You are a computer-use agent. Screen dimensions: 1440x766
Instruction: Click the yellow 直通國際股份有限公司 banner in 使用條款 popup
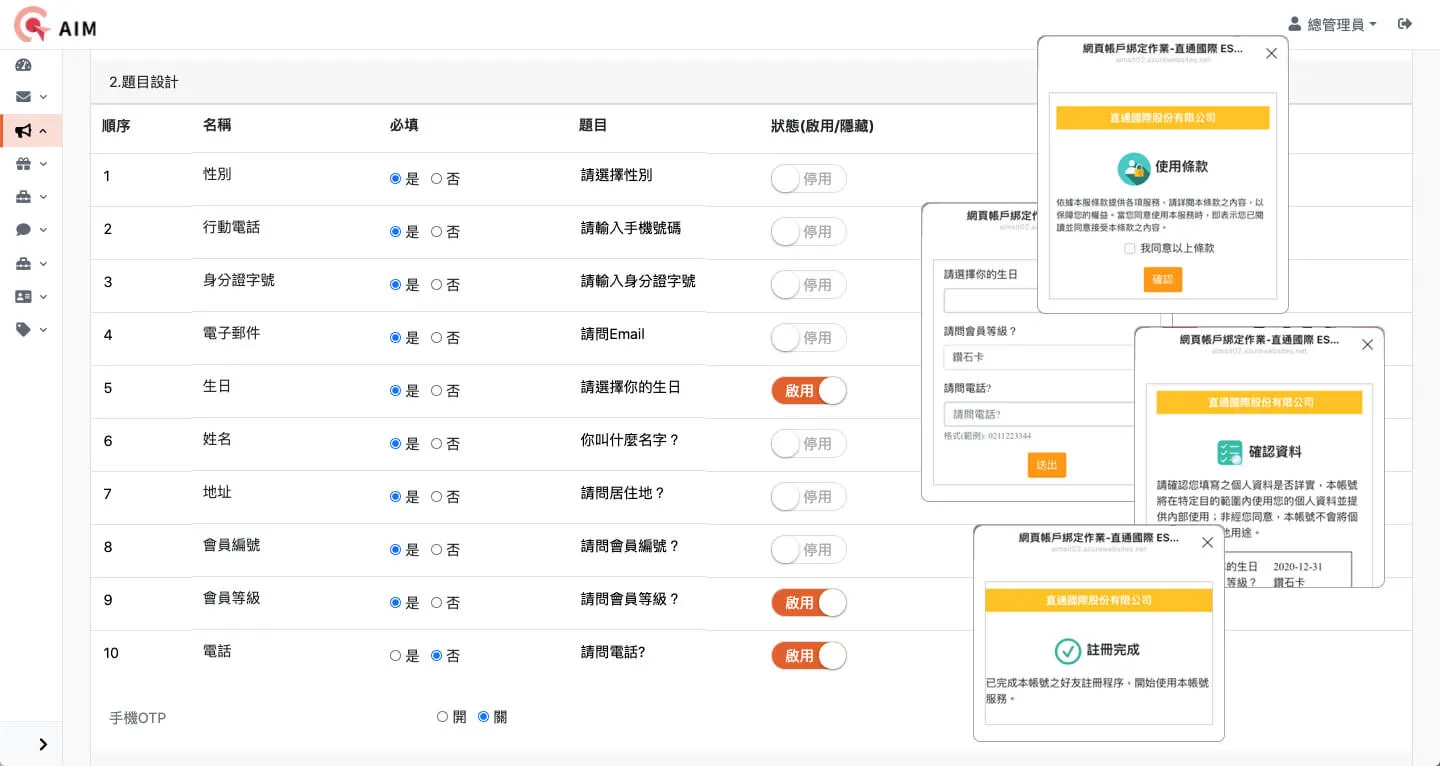[x=1163, y=118]
